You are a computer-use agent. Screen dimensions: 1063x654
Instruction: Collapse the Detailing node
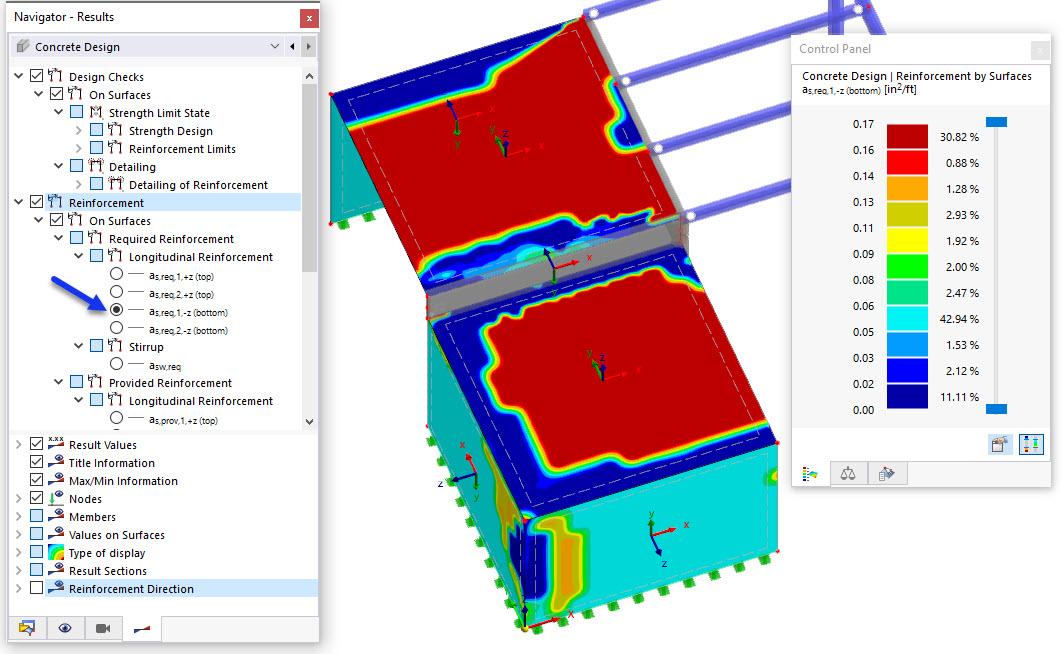[x=58, y=166]
